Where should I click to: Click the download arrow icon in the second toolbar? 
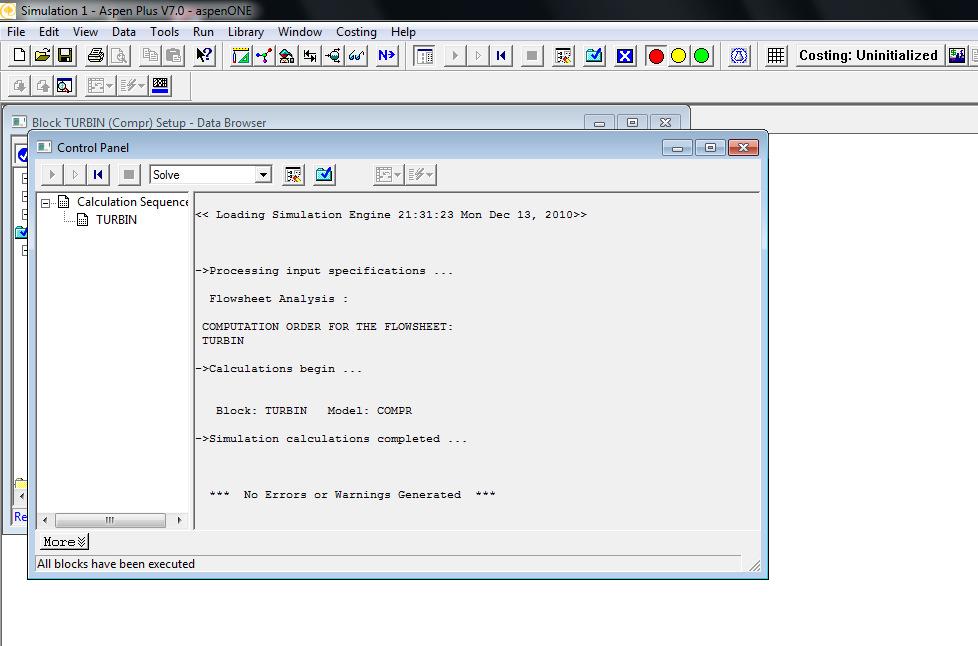[19, 85]
